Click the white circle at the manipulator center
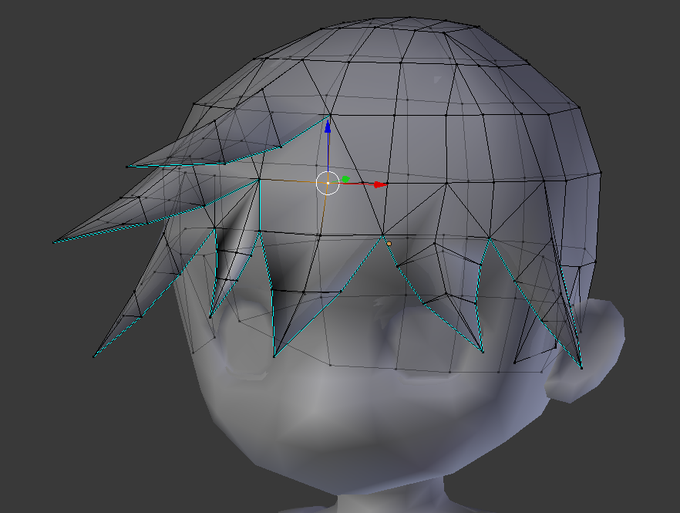The width and height of the screenshot is (680, 513). [328, 183]
